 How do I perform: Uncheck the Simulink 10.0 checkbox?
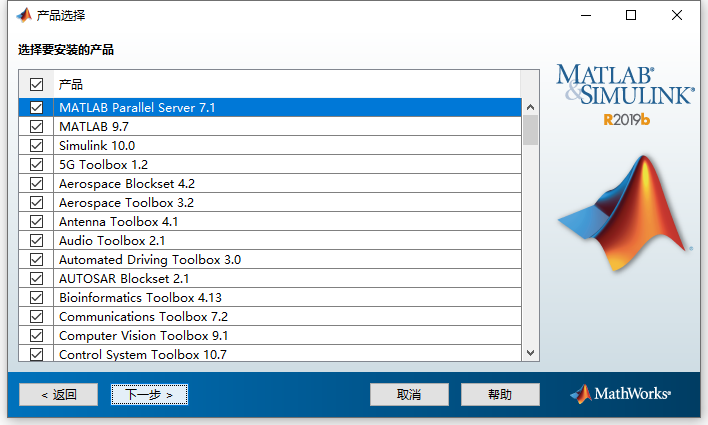coord(37,145)
